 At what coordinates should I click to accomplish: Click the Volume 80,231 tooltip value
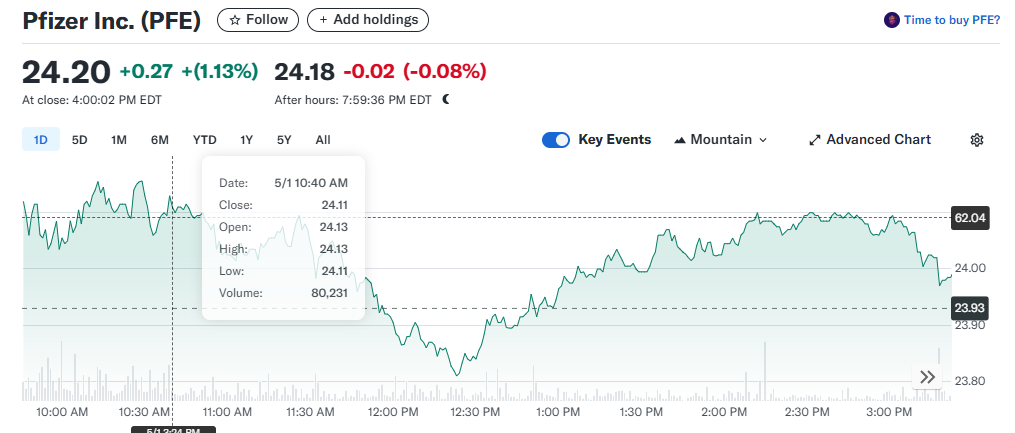329,293
